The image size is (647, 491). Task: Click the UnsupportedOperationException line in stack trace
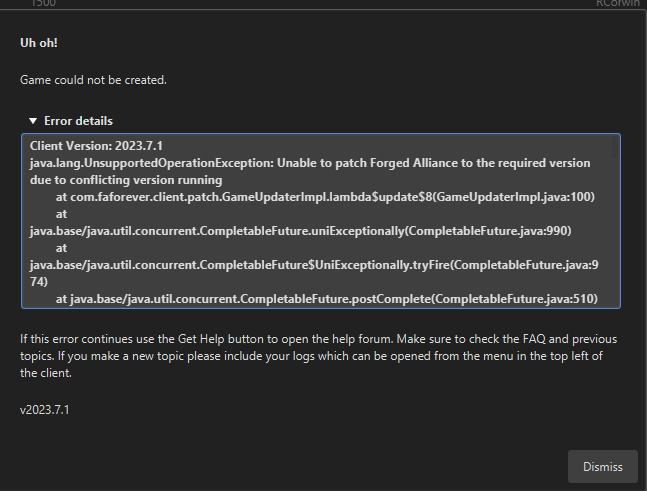[x=310, y=163]
